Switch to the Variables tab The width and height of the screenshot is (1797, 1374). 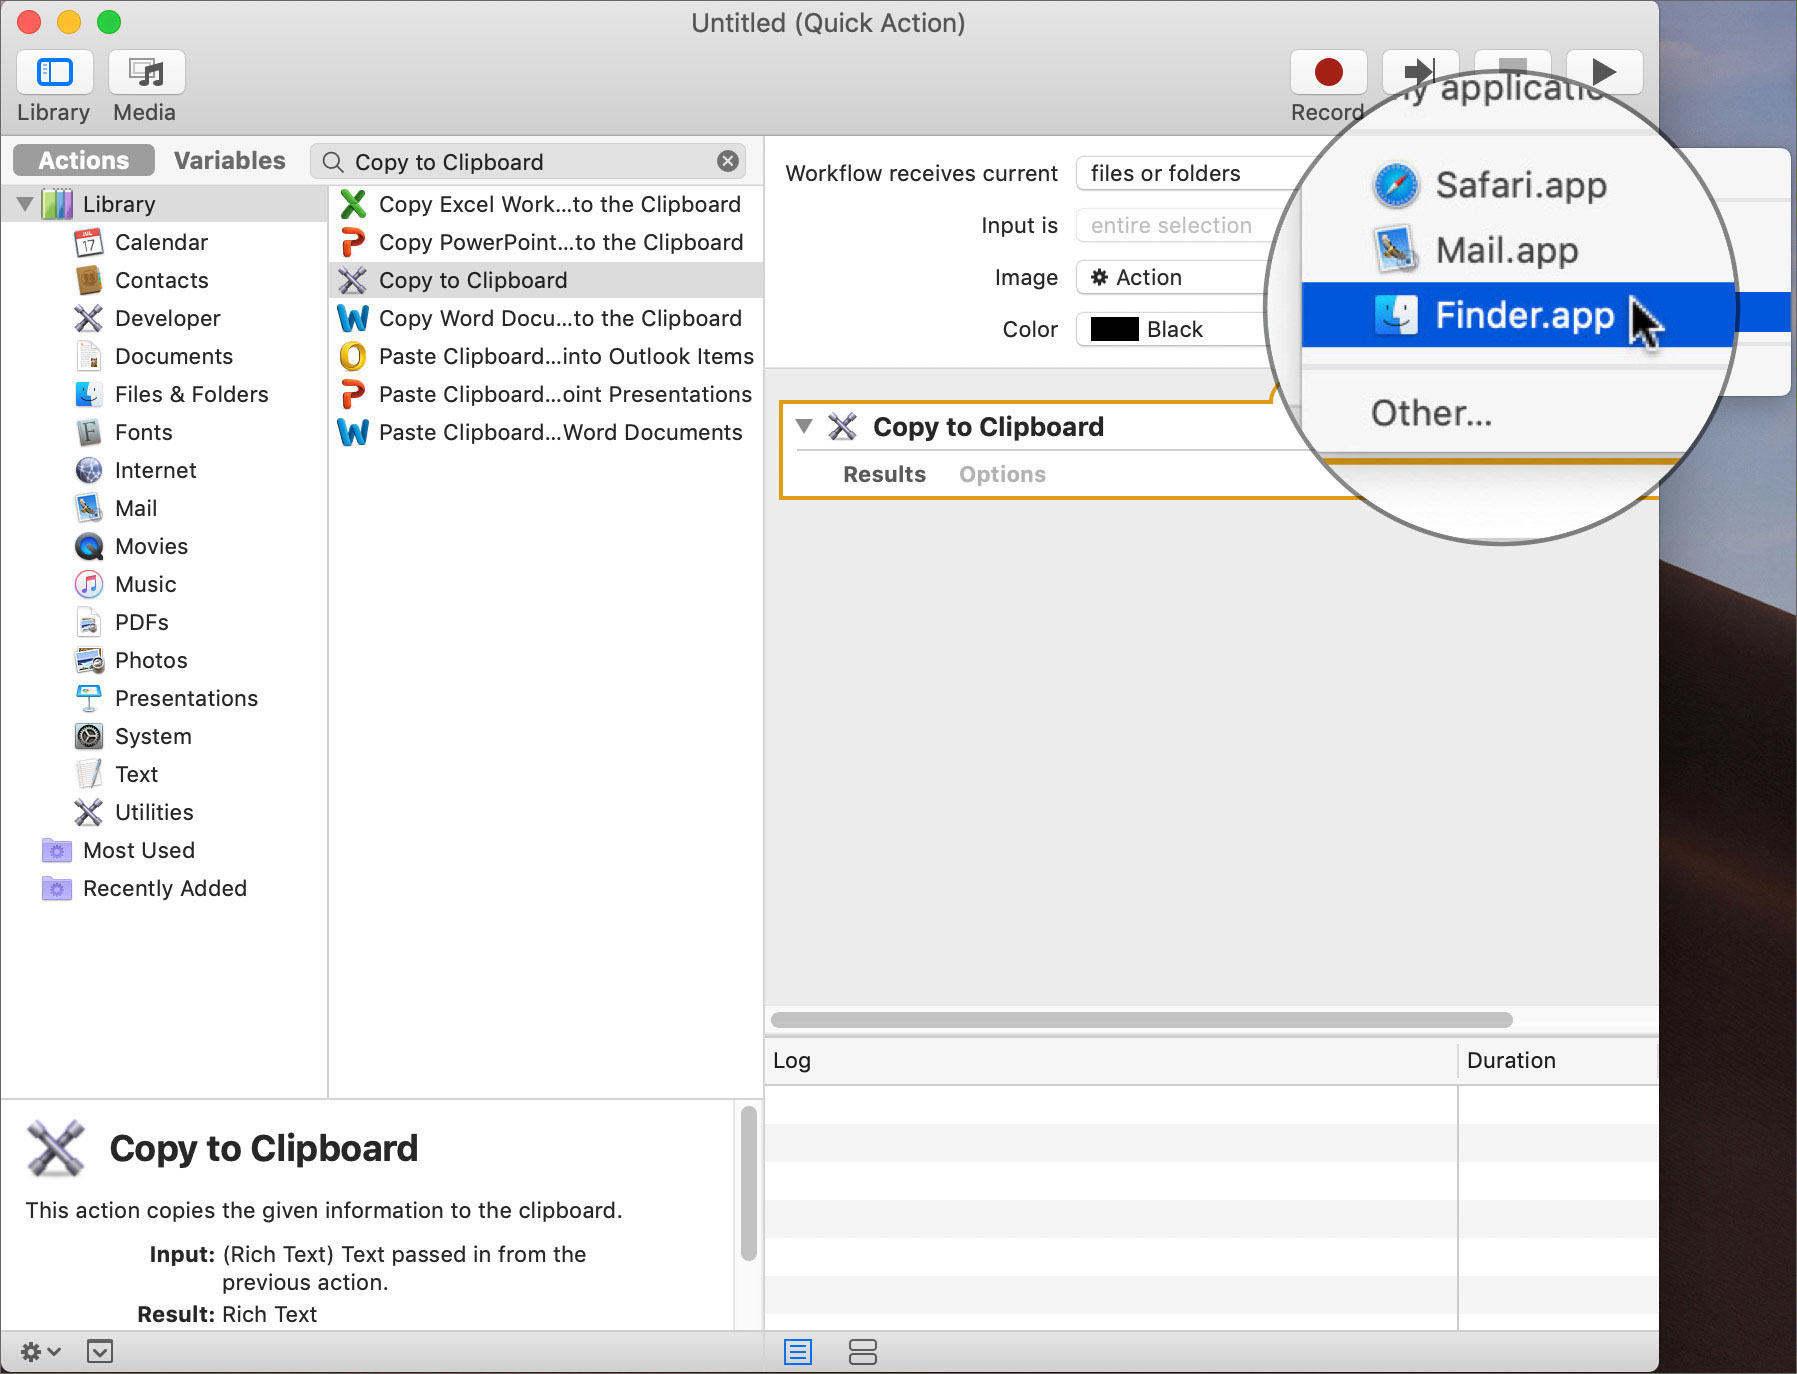pyautogui.click(x=228, y=159)
